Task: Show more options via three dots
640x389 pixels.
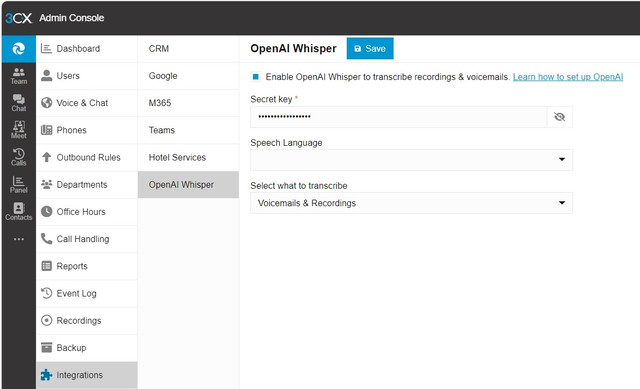Action: [x=19, y=239]
